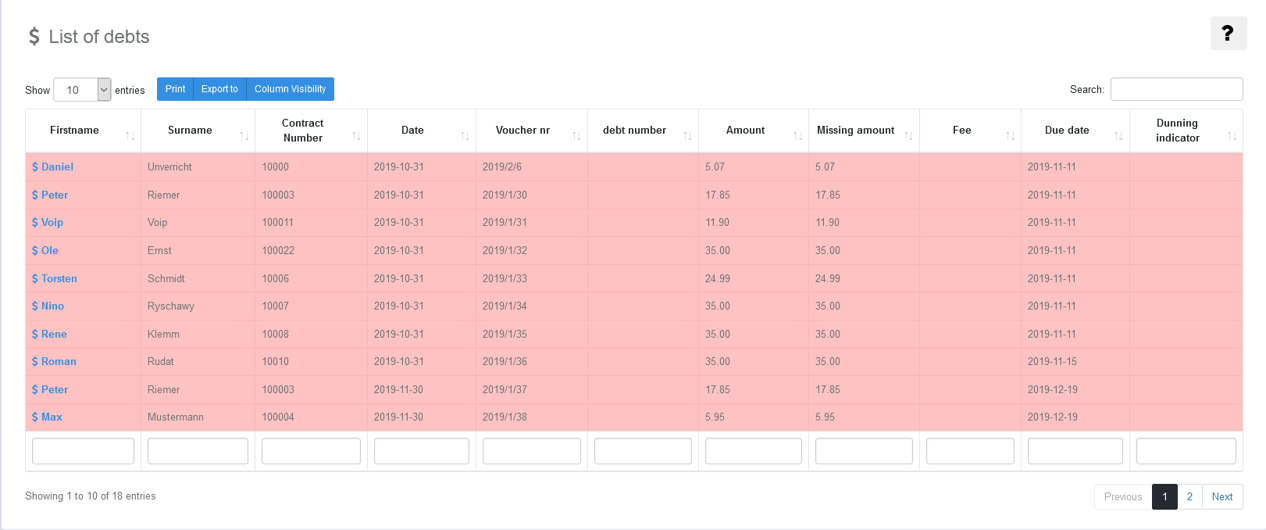Open debt entry for Ole
The height and width of the screenshot is (530, 1266).
(x=46, y=250)
